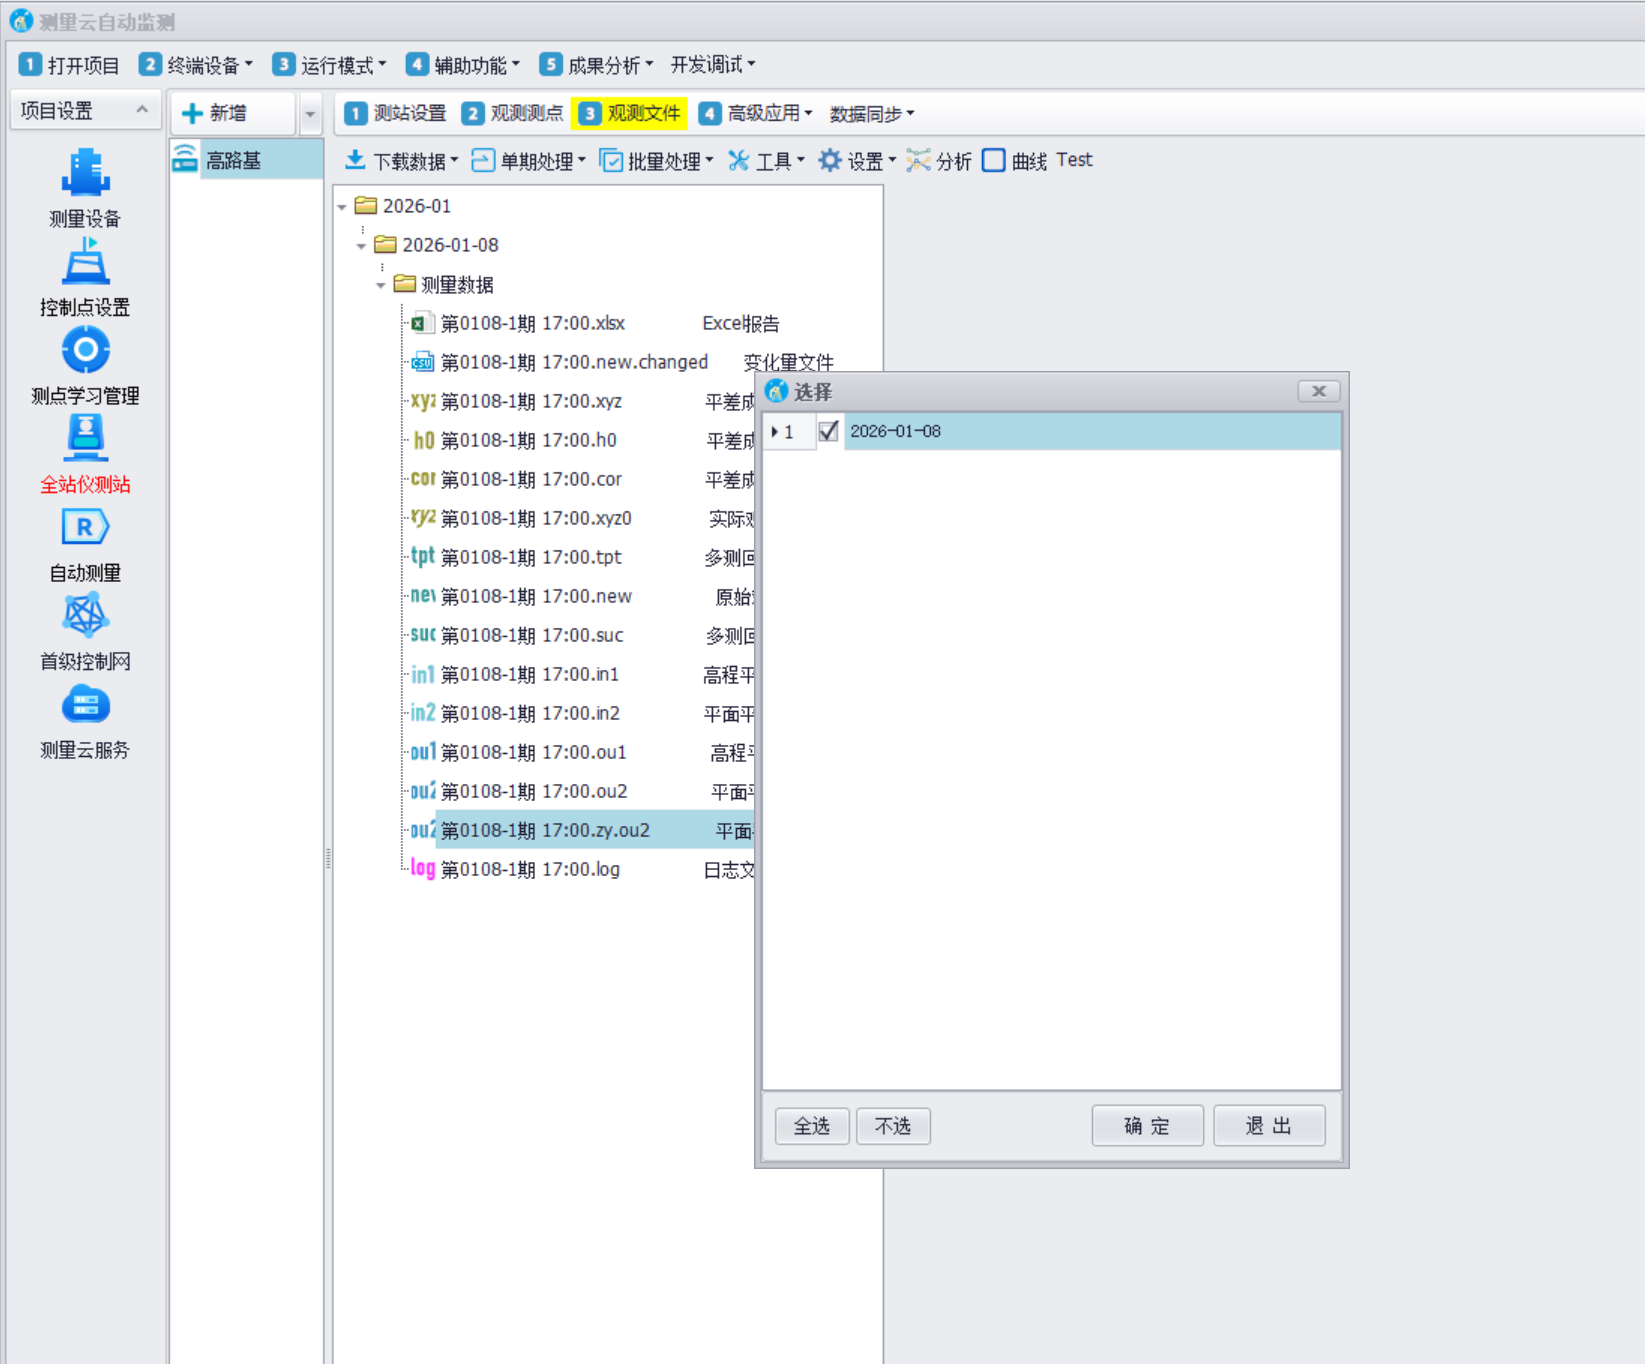This screenshot has height=1364, width=1645.
Task: Select the 第0108-1期 17:00.log file
Action: tap(530, 870)
